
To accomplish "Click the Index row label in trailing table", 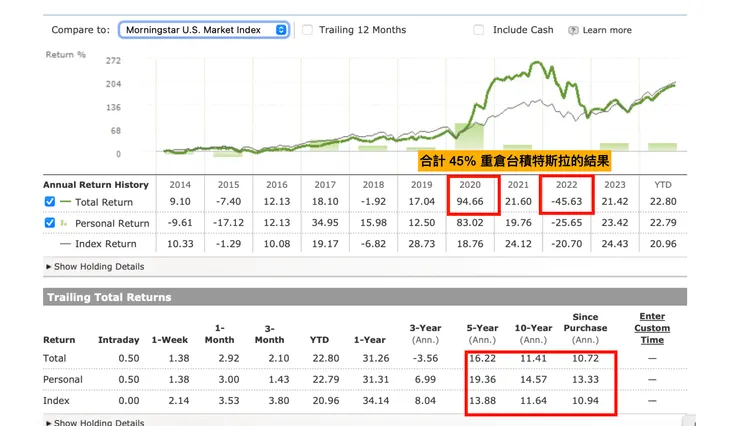I will point(56,401).
